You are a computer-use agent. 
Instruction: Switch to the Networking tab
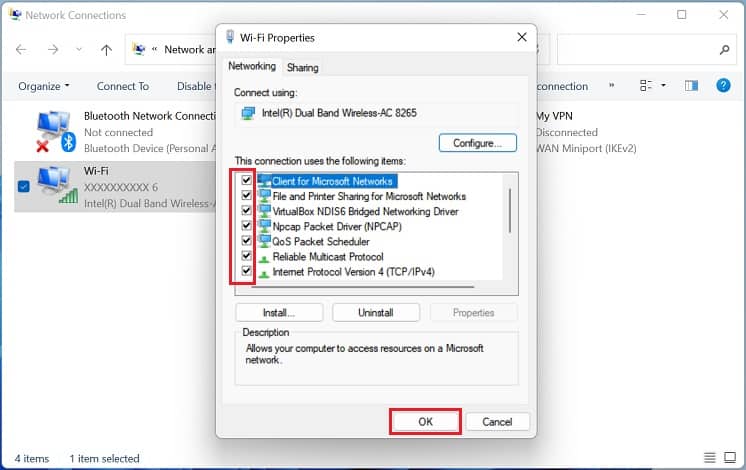252,66
